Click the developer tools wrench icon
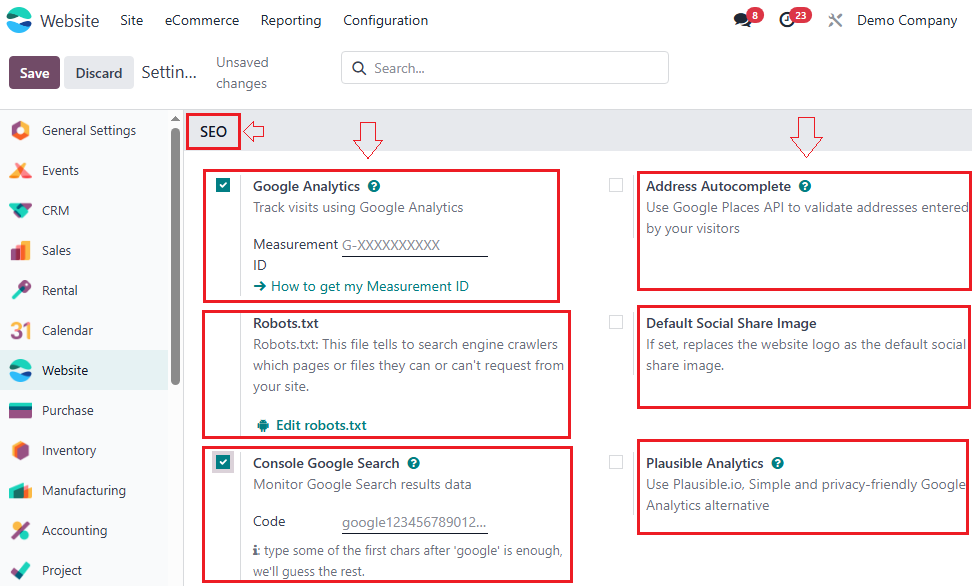Image resolution: width=972 pixels, height=586 pixels. 835,19
